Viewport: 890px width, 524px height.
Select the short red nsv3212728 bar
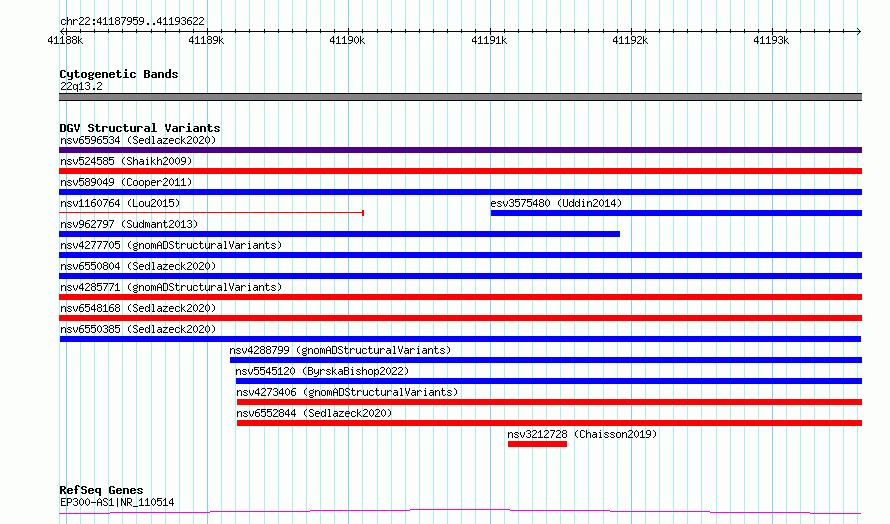click(538, 444)
